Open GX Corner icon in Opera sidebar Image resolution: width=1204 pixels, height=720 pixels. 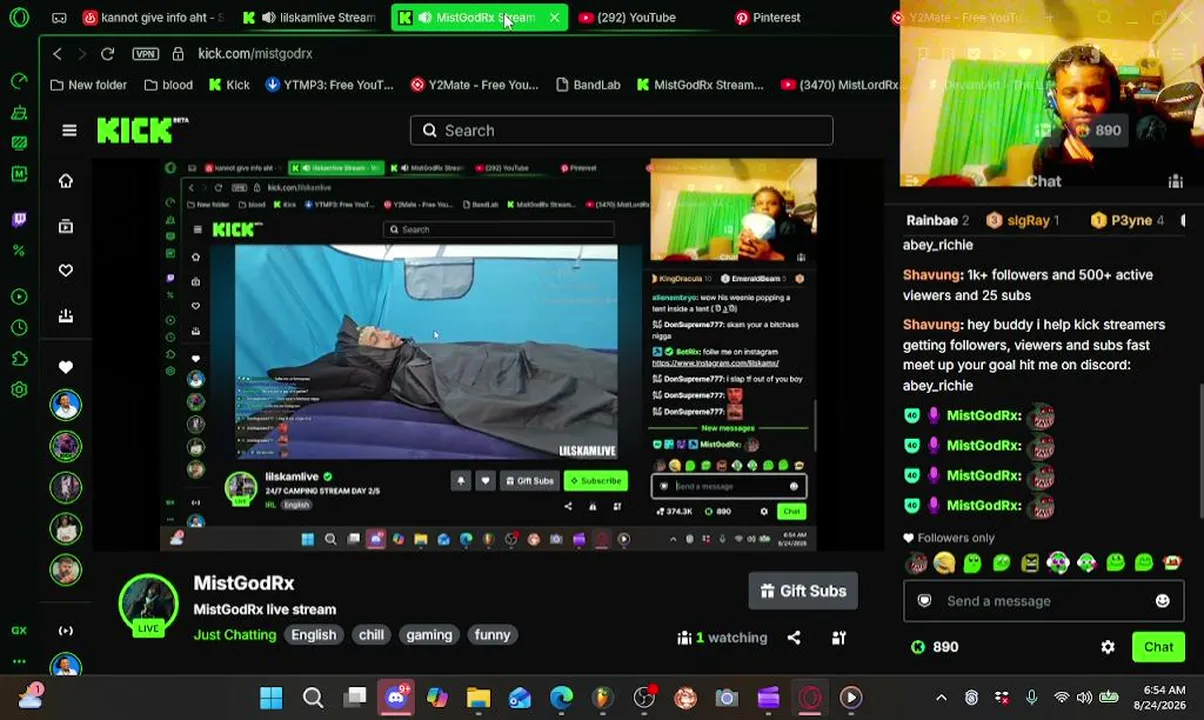coord(19,631)
